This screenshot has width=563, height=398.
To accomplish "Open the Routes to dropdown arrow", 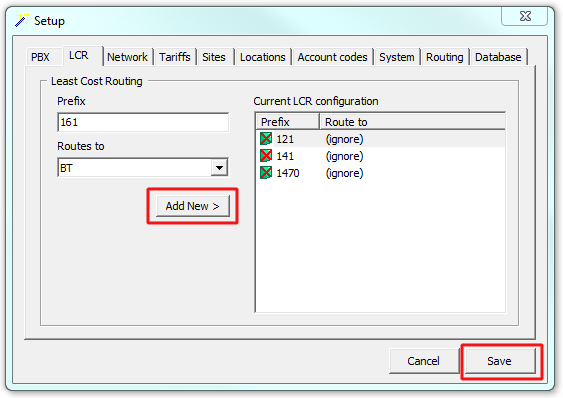I will click(x=219, y=167).
